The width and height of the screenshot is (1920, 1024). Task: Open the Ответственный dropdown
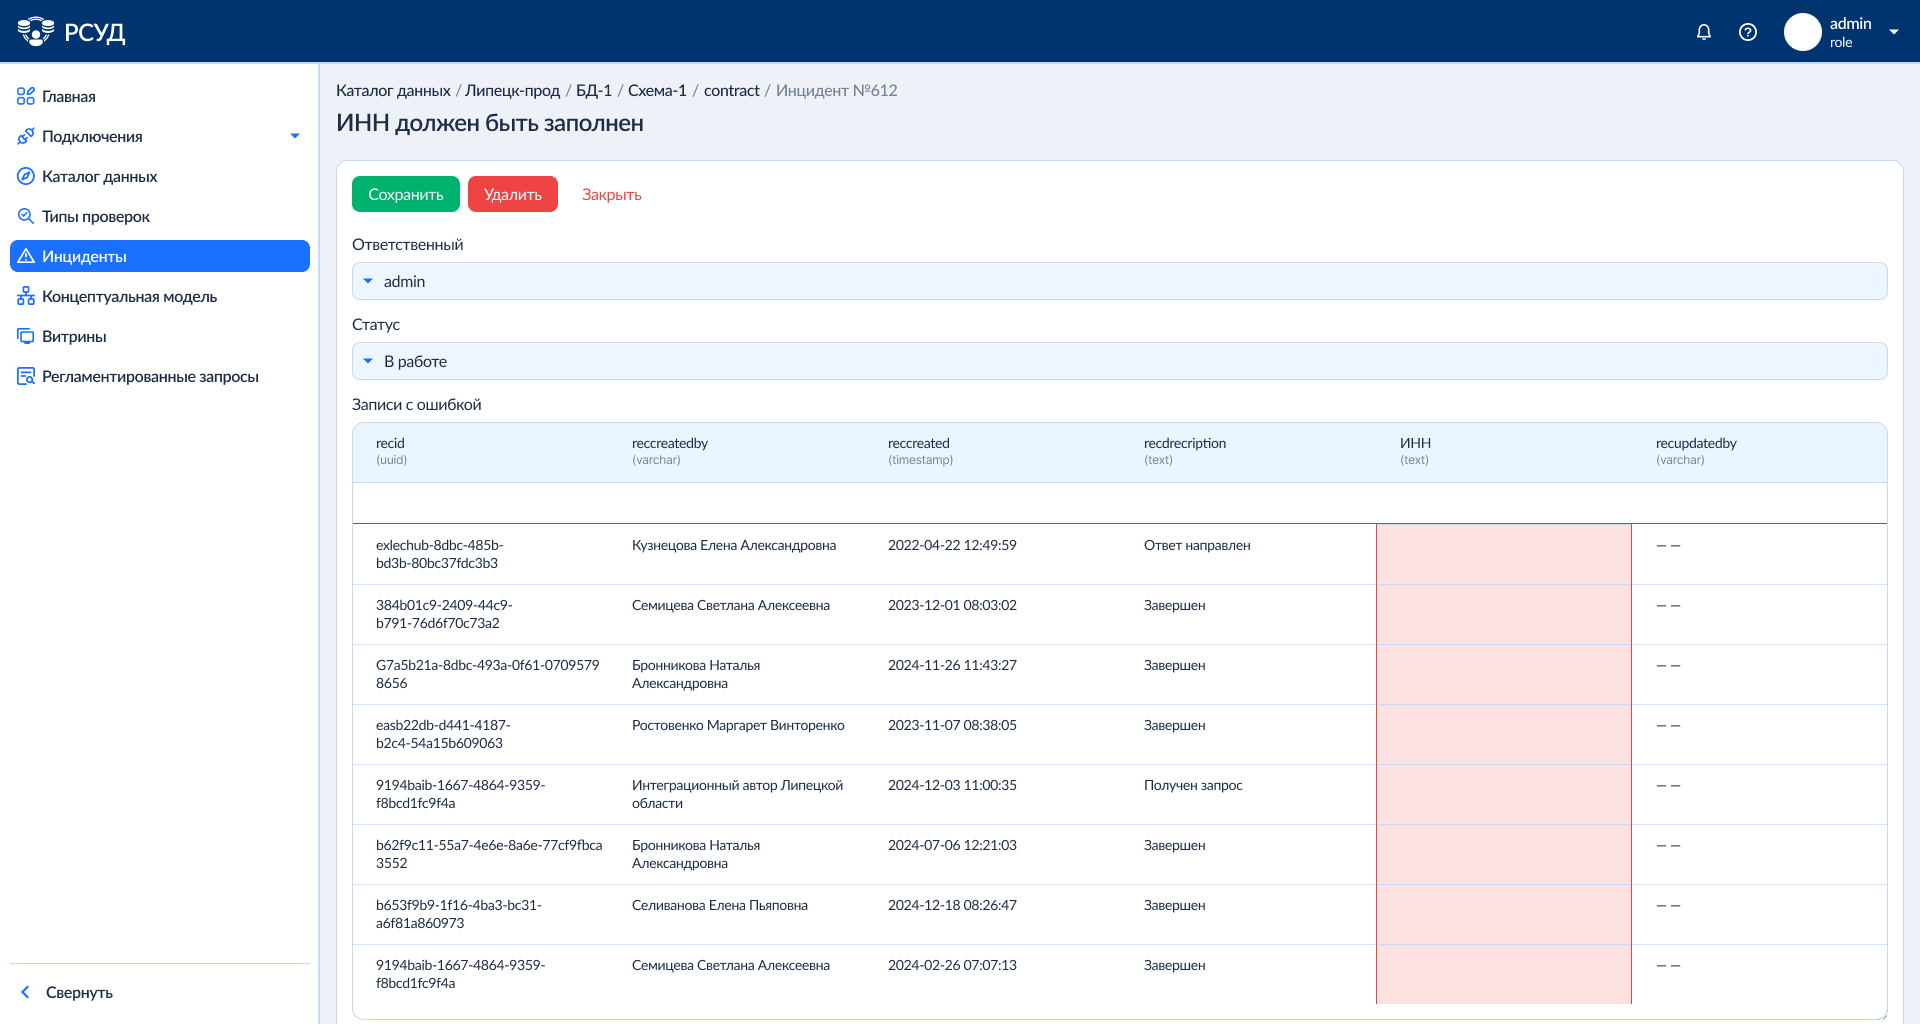(x=1119, y=282)
